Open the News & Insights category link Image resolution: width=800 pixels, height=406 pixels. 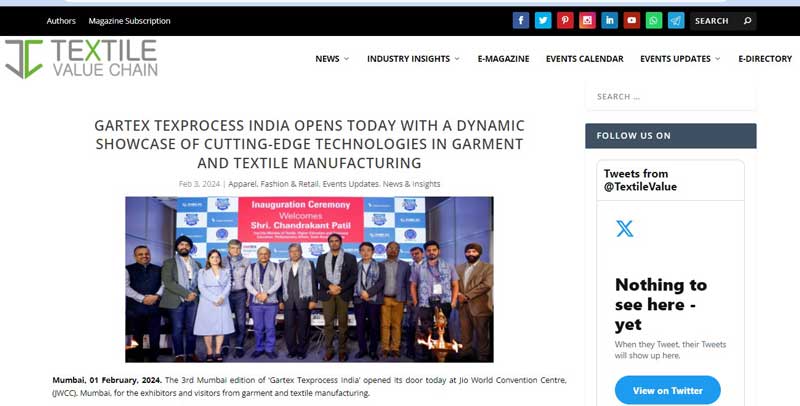411,184
